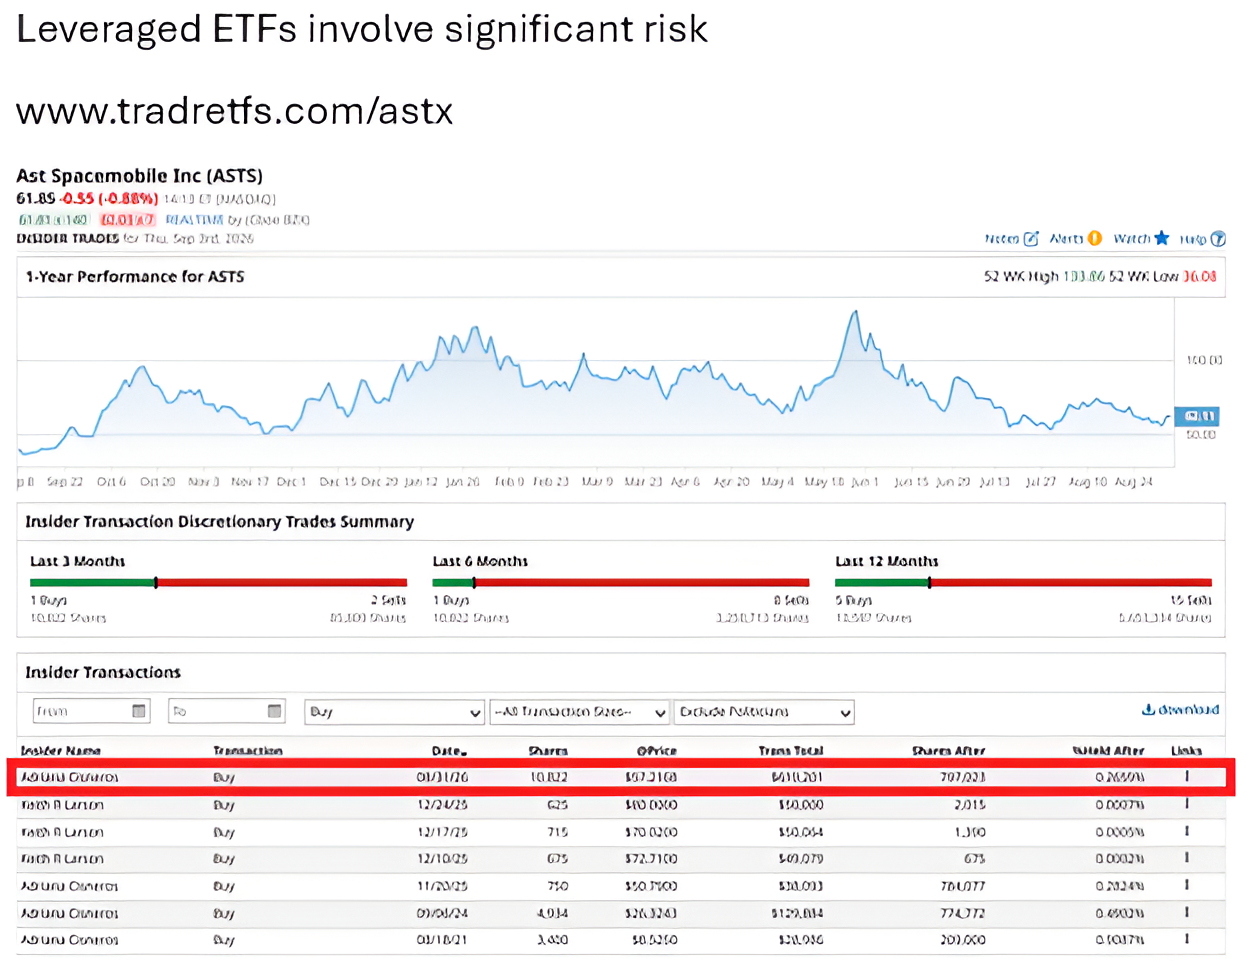The height and width of the screenshot is (968, 1246).
Task: Click the www.tradretfs.com/astx URL text
Action: 235,110
